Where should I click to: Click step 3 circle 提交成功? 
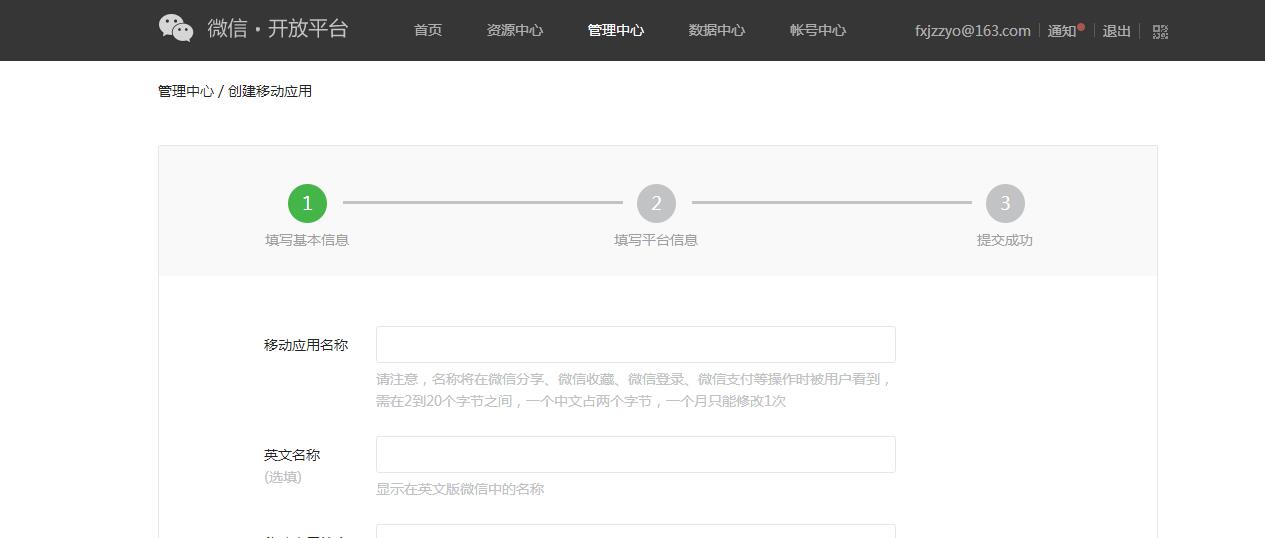(x=1005, y=203)
